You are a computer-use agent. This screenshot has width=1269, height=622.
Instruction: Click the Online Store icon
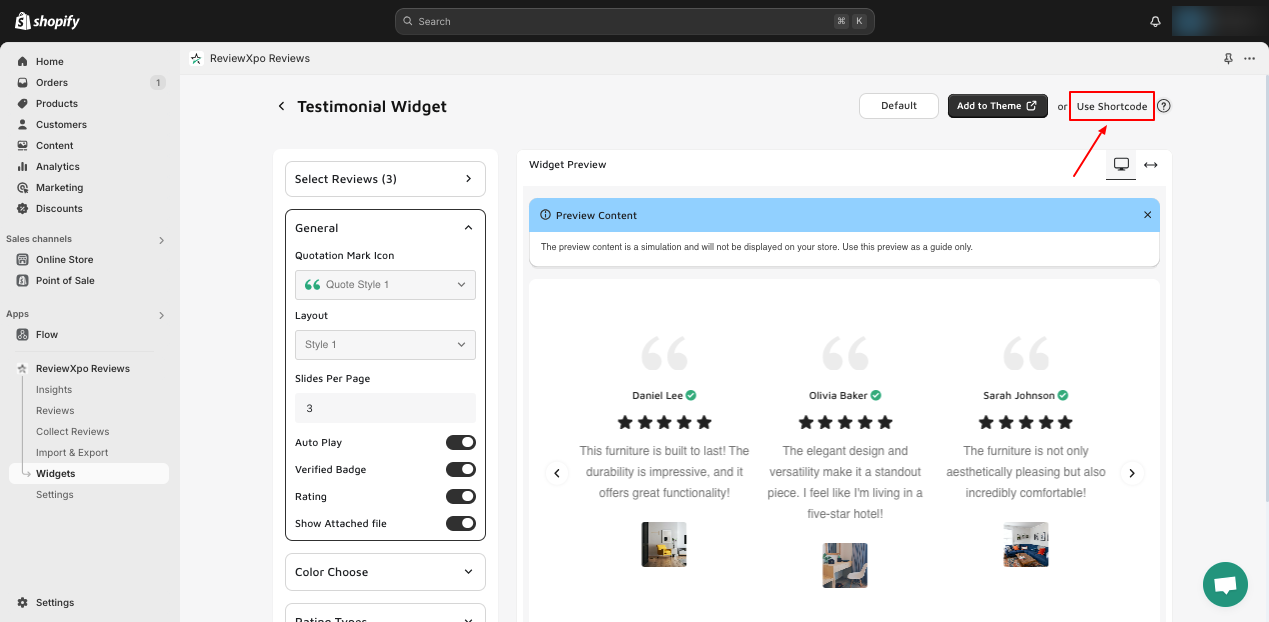(22, 260)
